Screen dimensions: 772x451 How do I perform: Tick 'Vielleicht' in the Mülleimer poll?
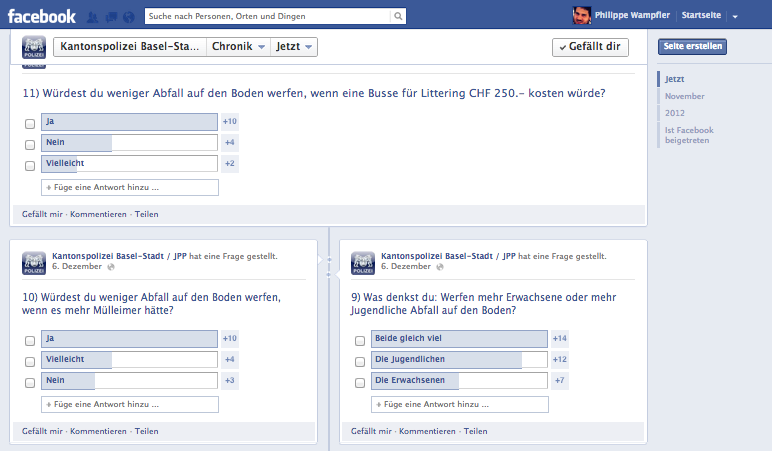point(30,360)
